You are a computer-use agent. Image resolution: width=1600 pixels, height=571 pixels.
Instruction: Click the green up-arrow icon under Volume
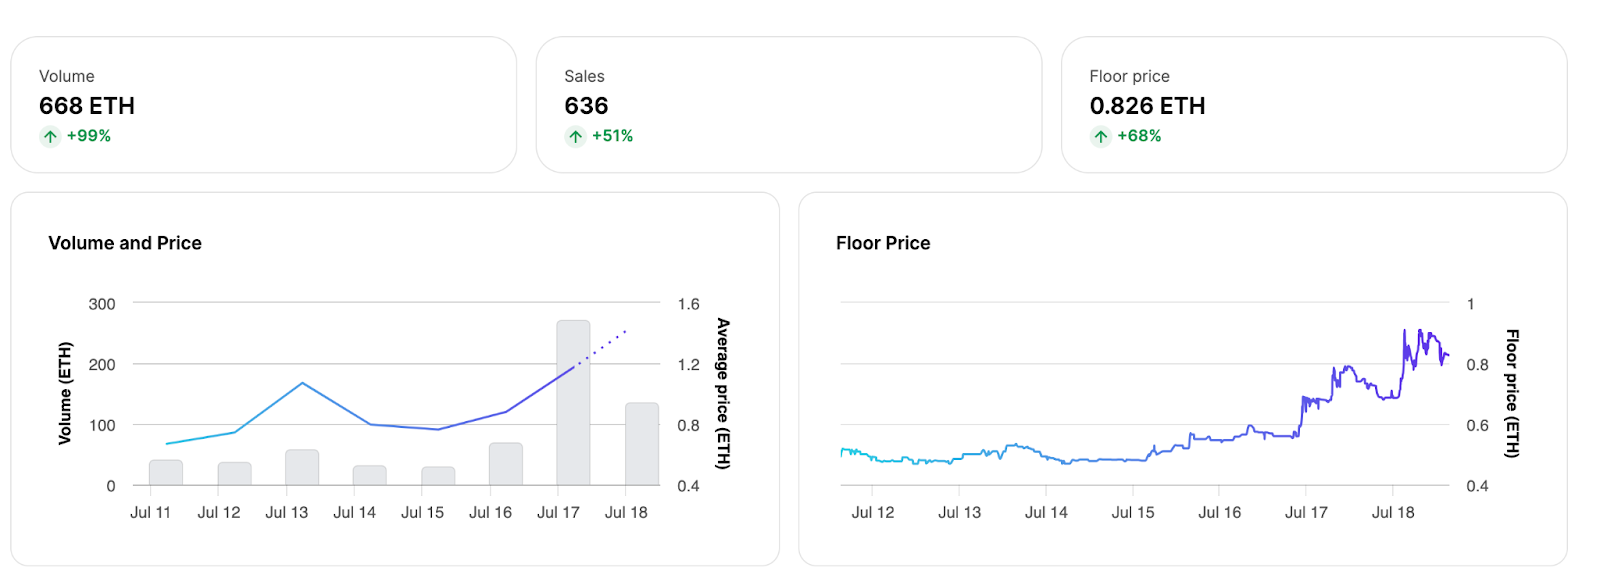[50, 137]
